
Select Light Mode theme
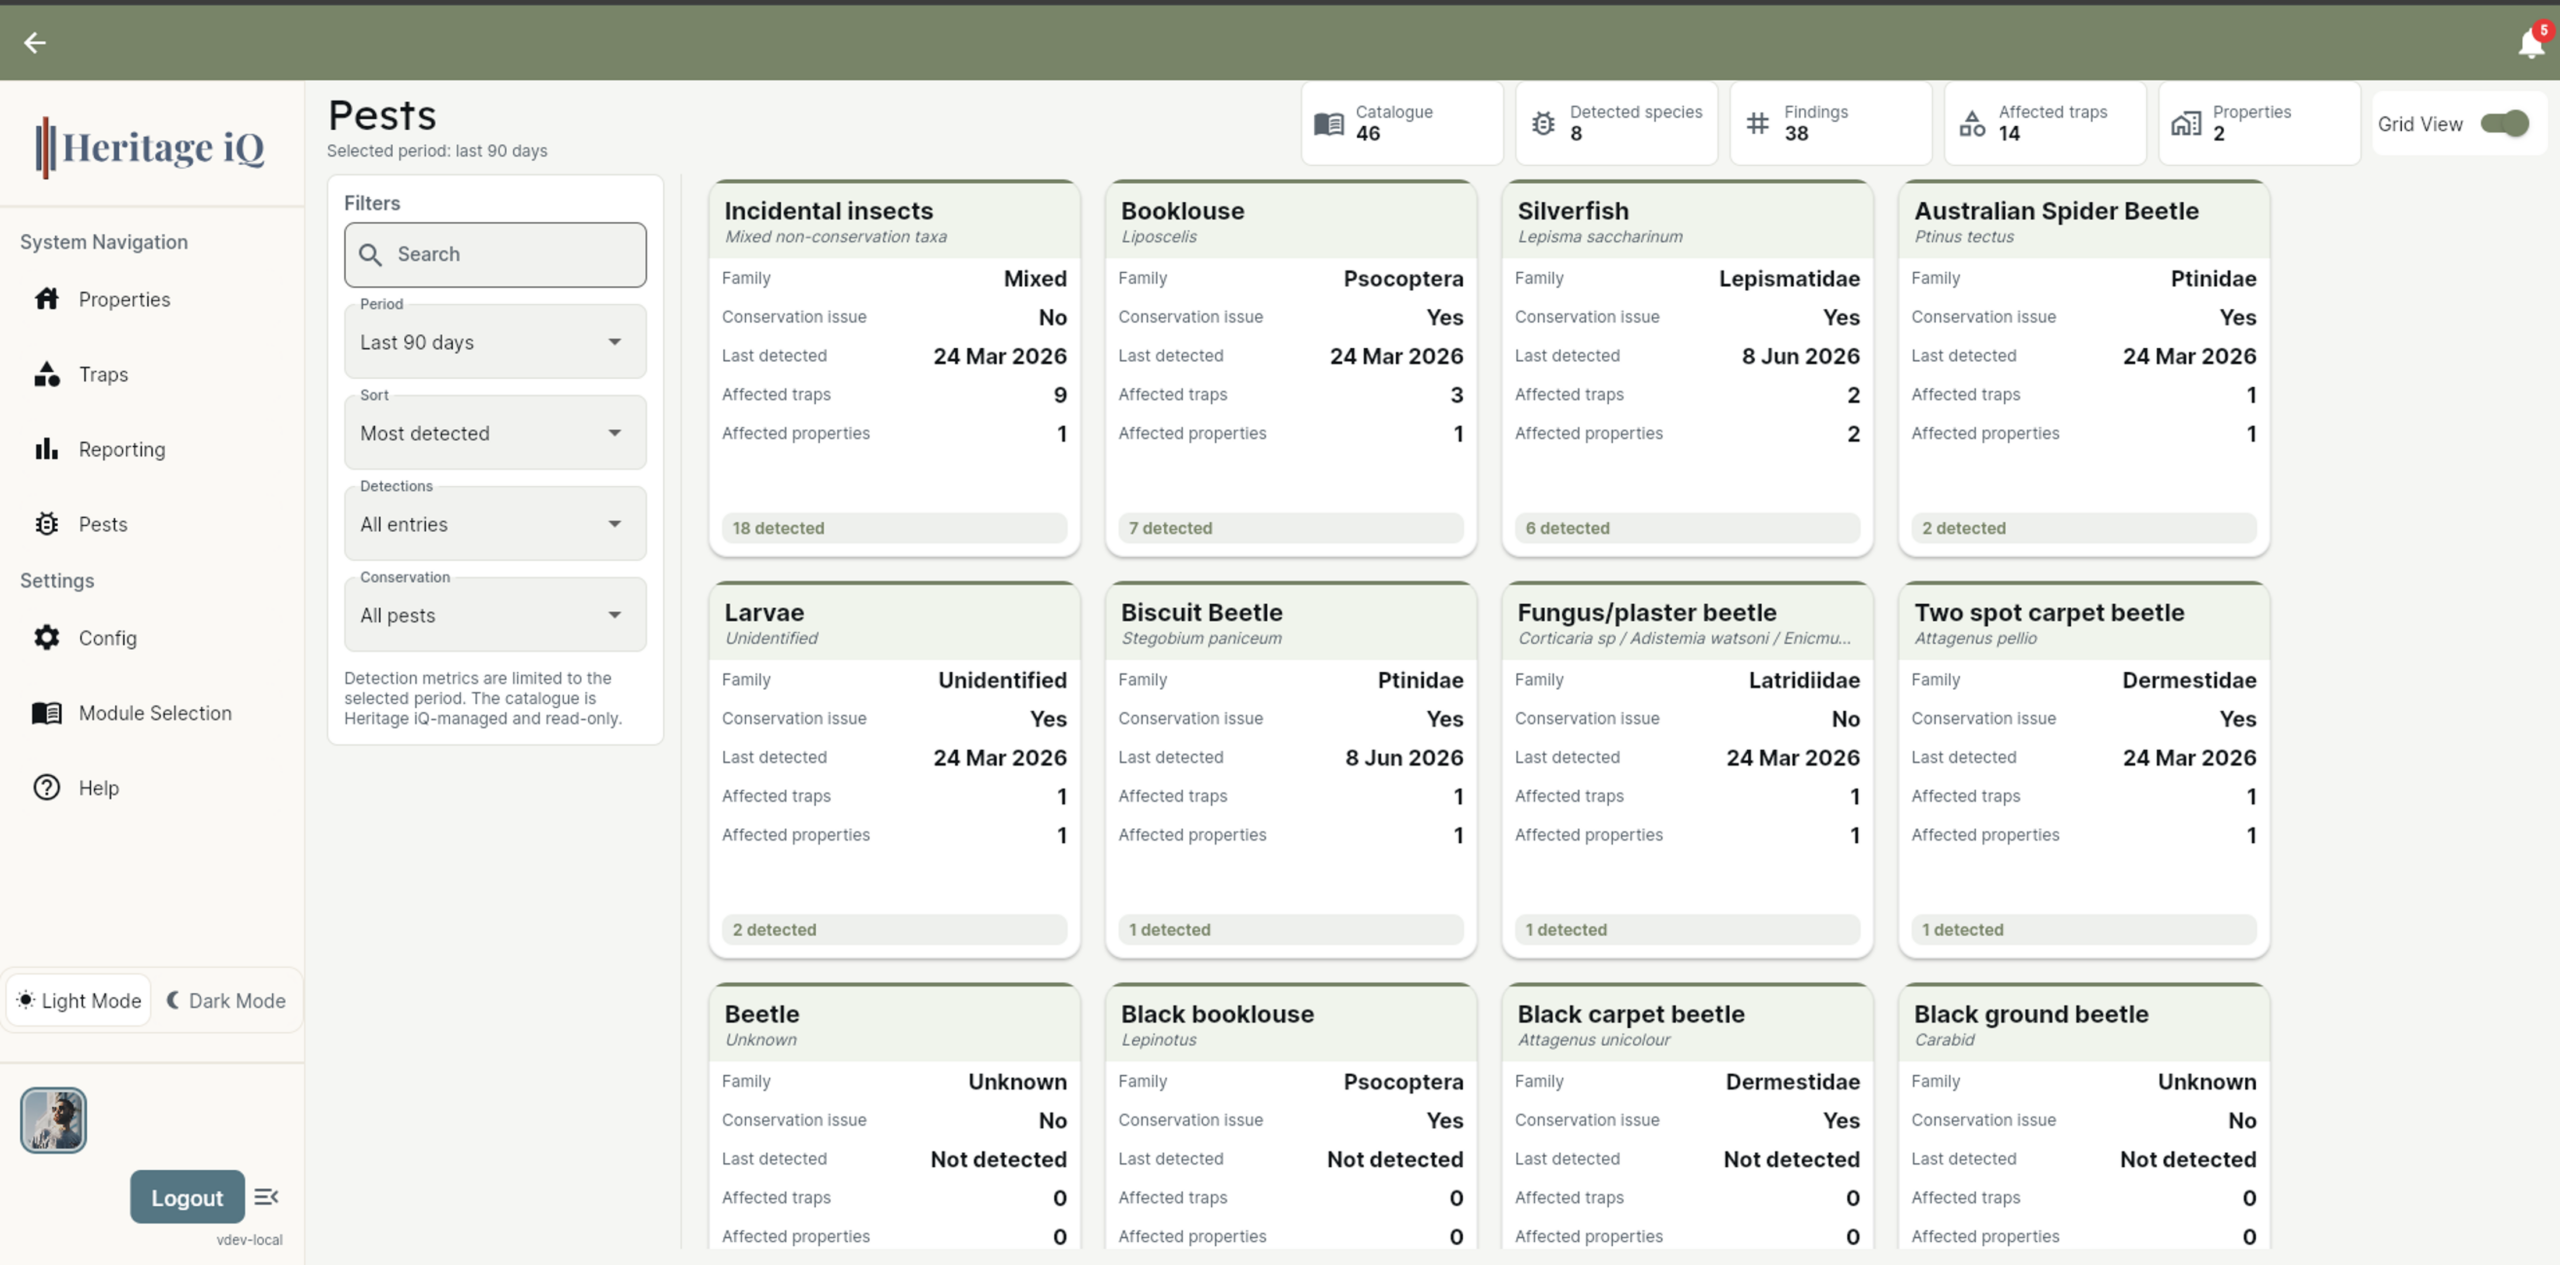[x=79, y=1000]
